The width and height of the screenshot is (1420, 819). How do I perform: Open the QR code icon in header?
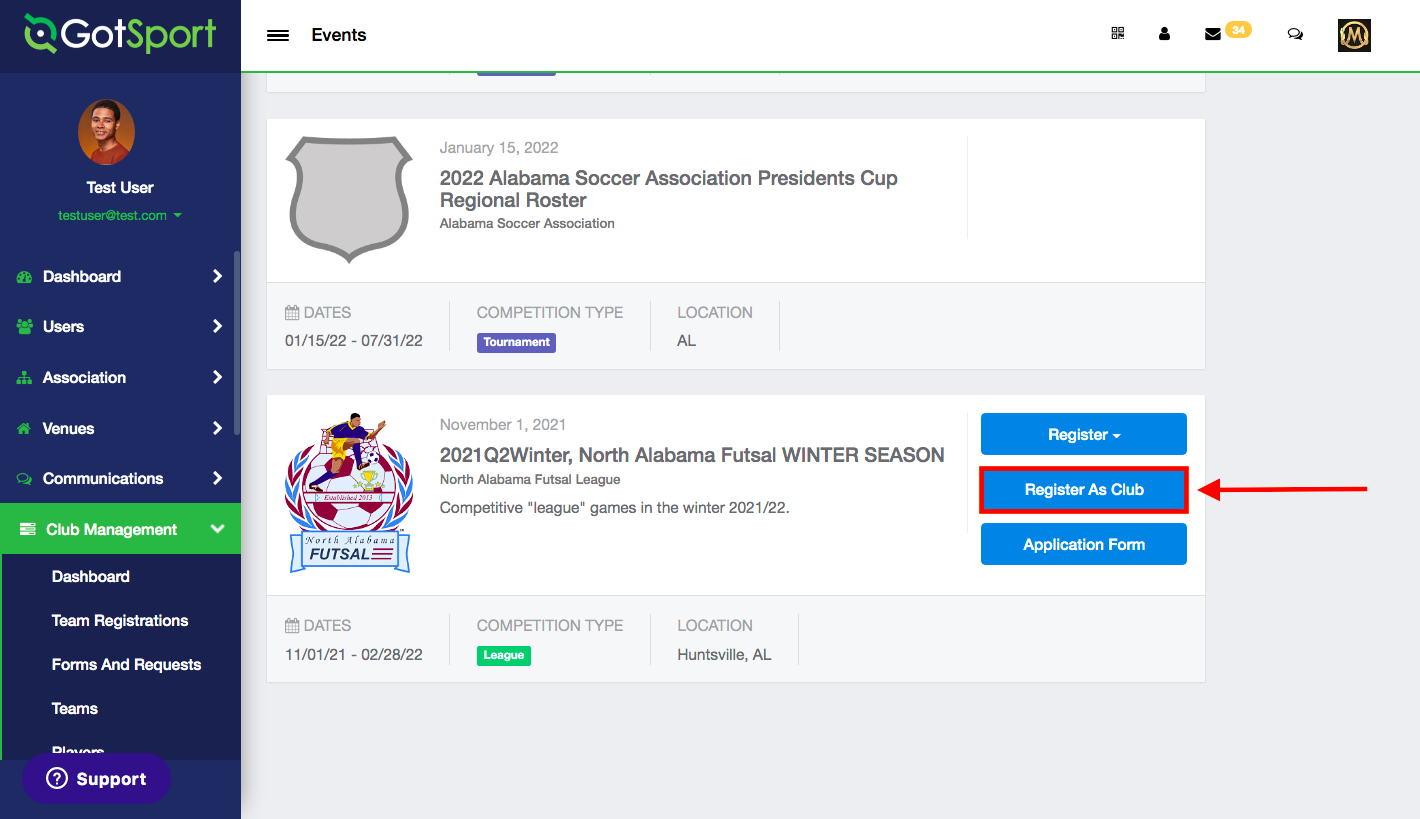click(1118, 33)
